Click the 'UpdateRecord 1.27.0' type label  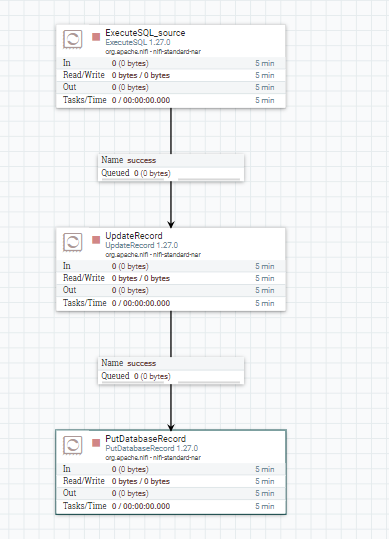tap(142, 245)
